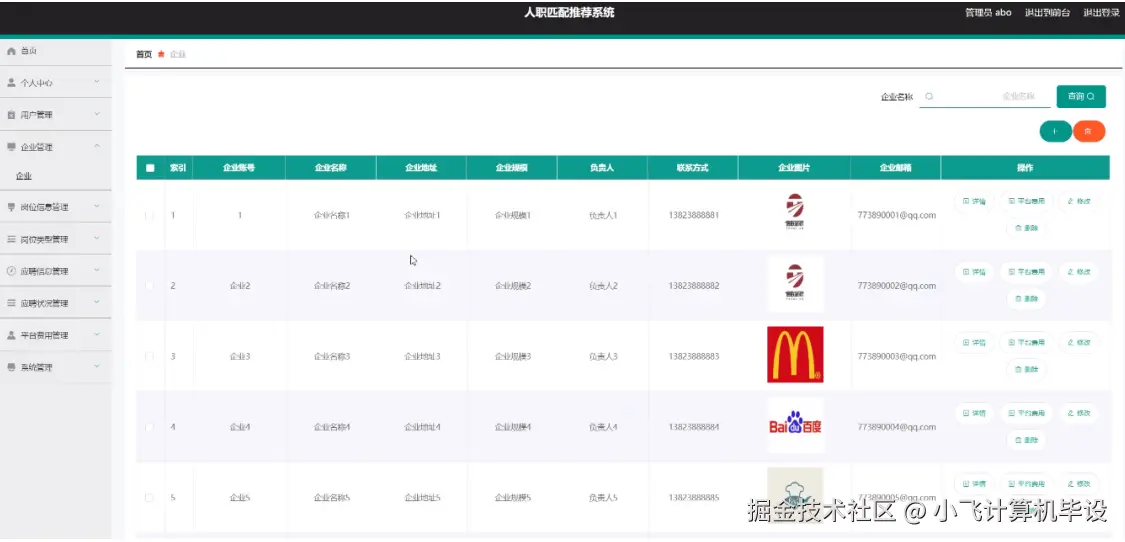The width and height of the screenshot is (1125, 542).
Task: Click 删除 for 企业名称4 row
Action: pyautogui.click(x=1026, y=440)
